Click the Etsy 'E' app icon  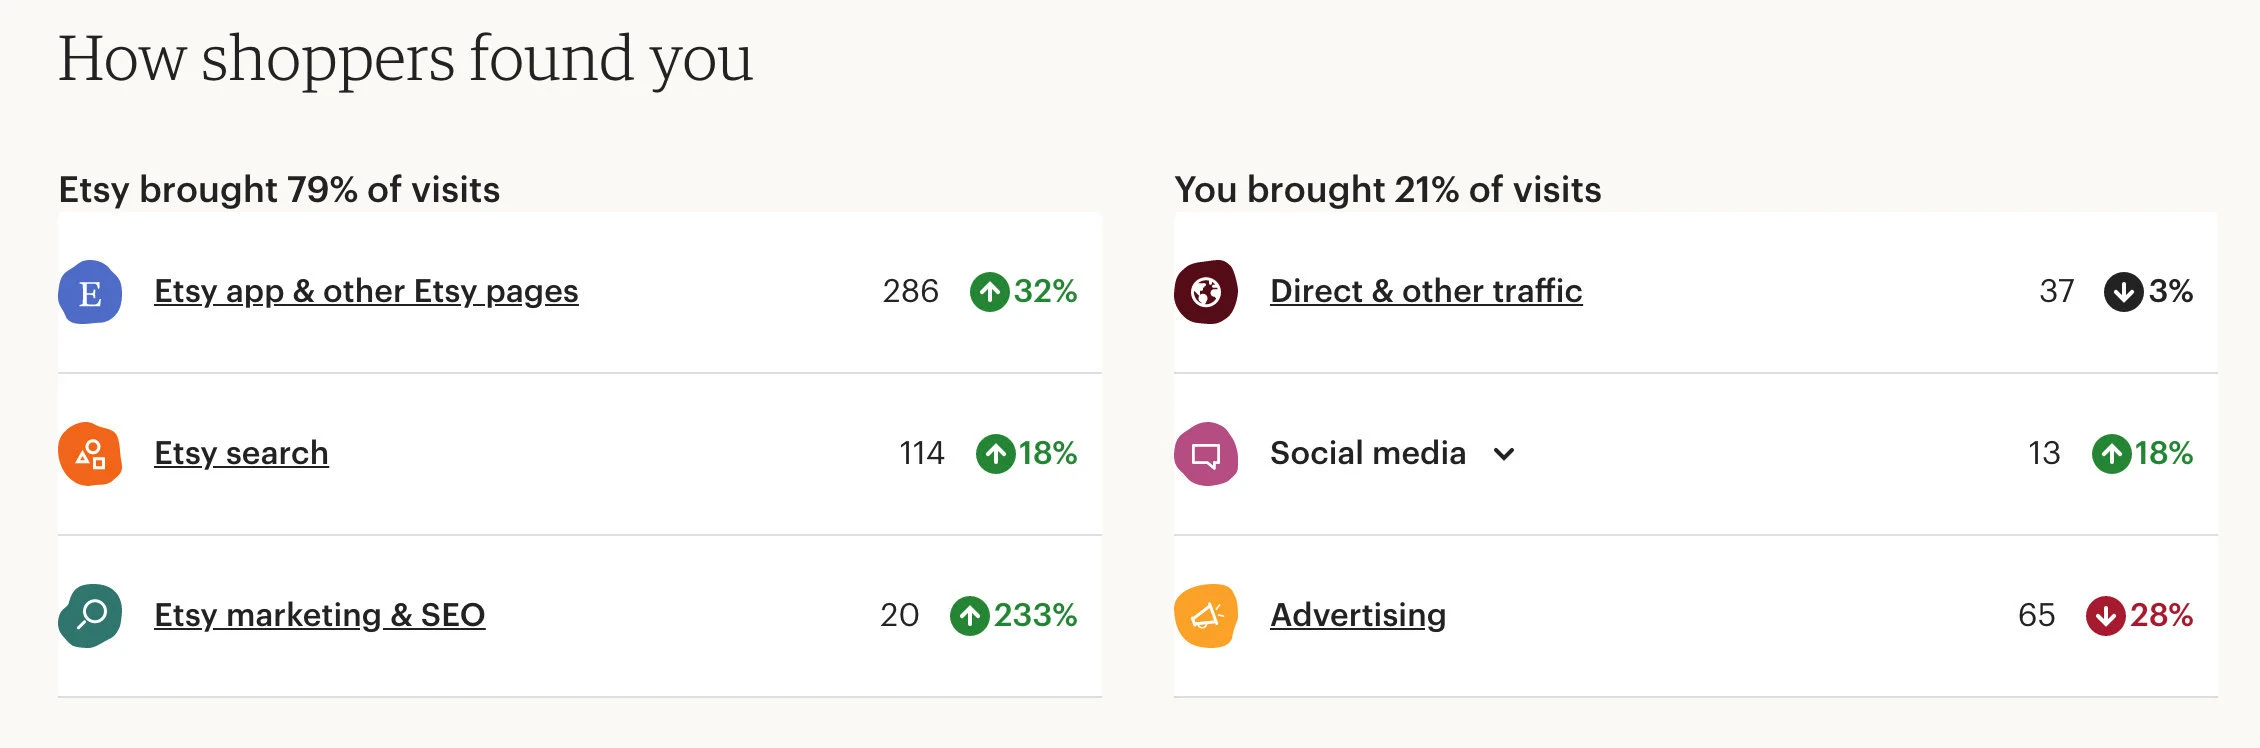[89, 292]
